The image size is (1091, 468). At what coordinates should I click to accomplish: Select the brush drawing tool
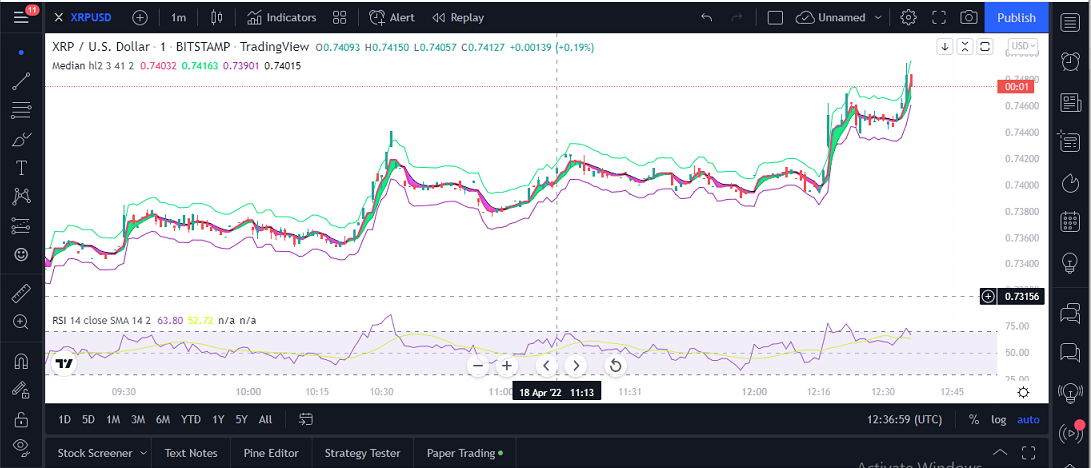(x=21, y=139)
